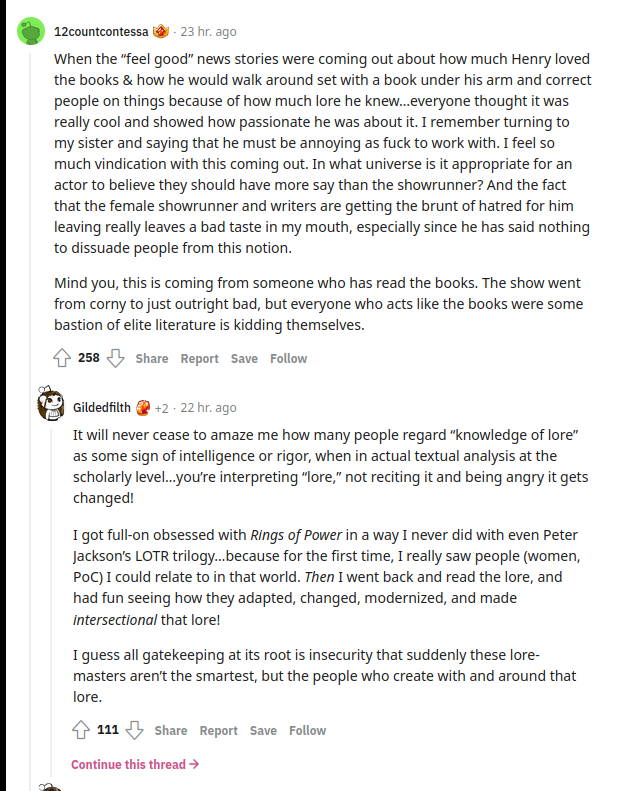Expand Continue this thread link
This screenshot has width=634, height=791.
click(135, 764)
